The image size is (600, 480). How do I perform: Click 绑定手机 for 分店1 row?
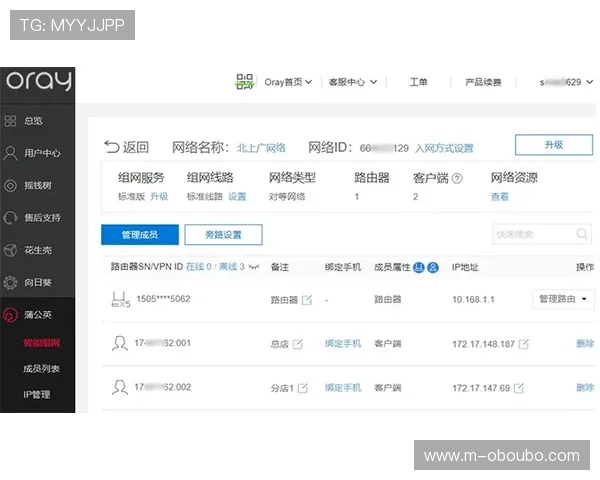click(343, 388)
